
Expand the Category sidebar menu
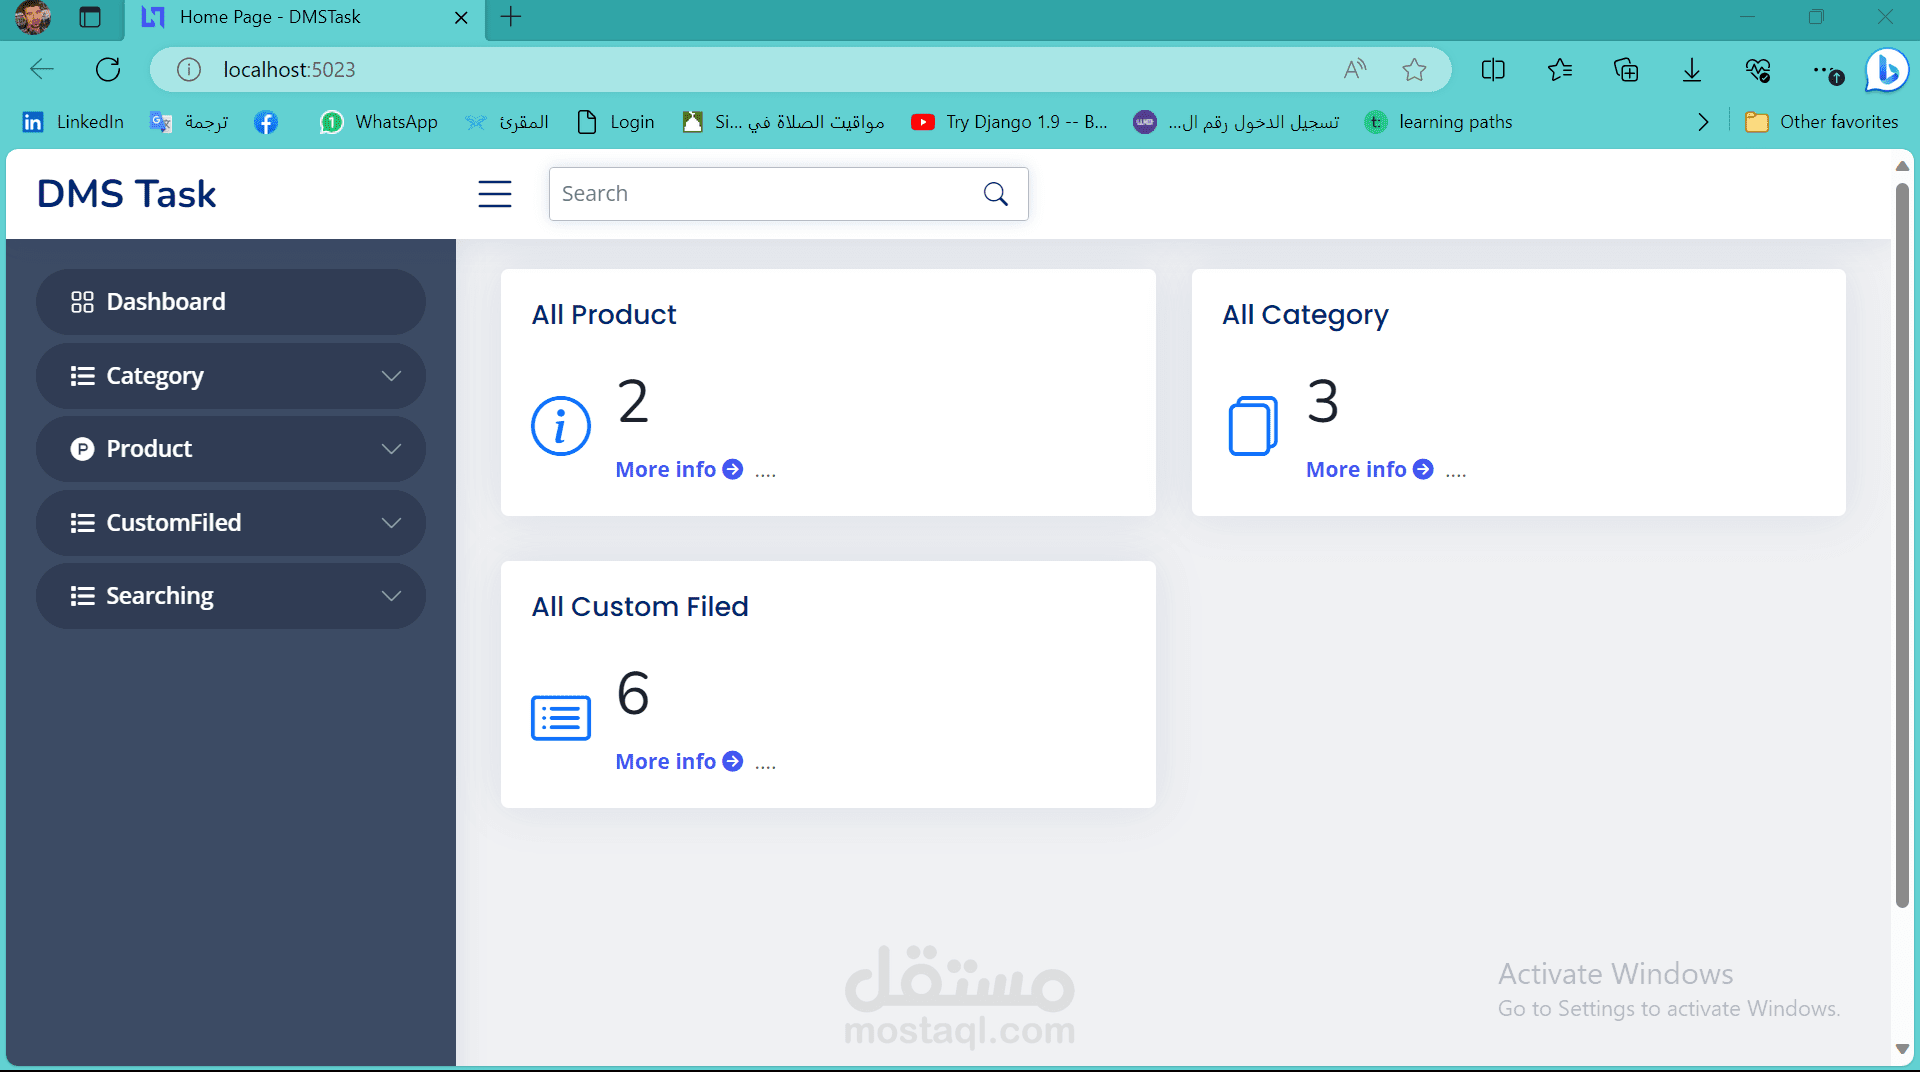point(390,376)
